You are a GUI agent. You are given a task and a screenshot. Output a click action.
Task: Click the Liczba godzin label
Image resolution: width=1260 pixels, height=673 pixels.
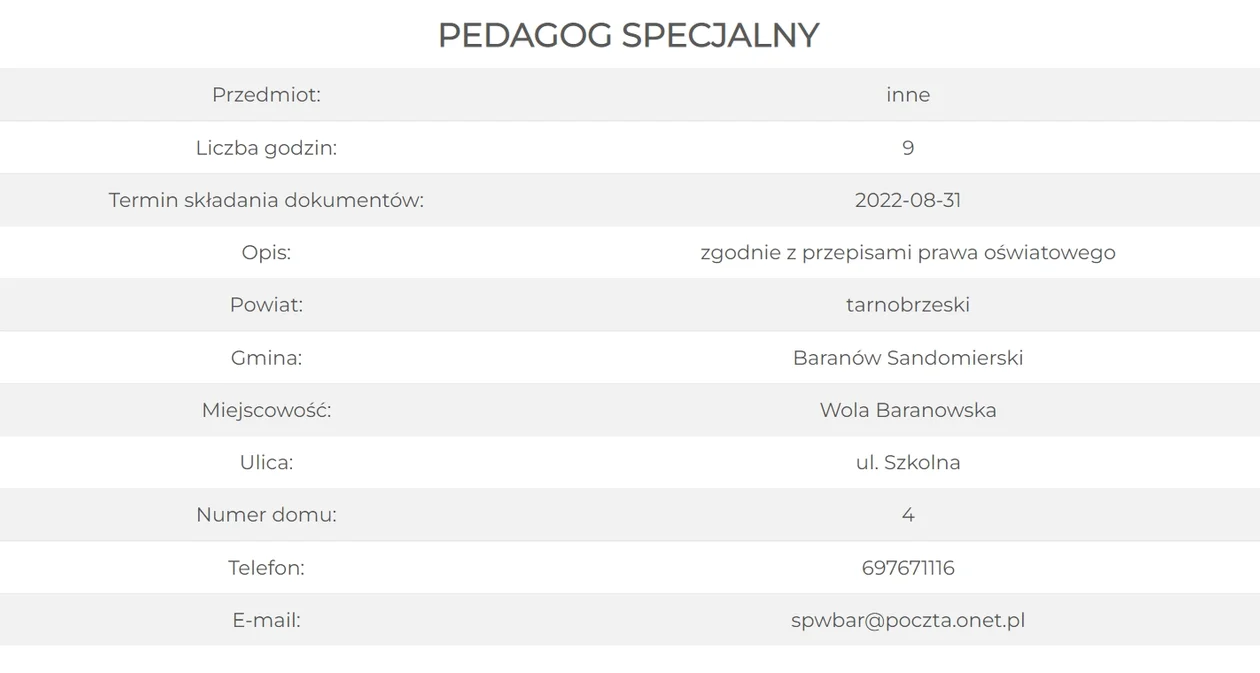pyautogui.click(x=266, y=148)
